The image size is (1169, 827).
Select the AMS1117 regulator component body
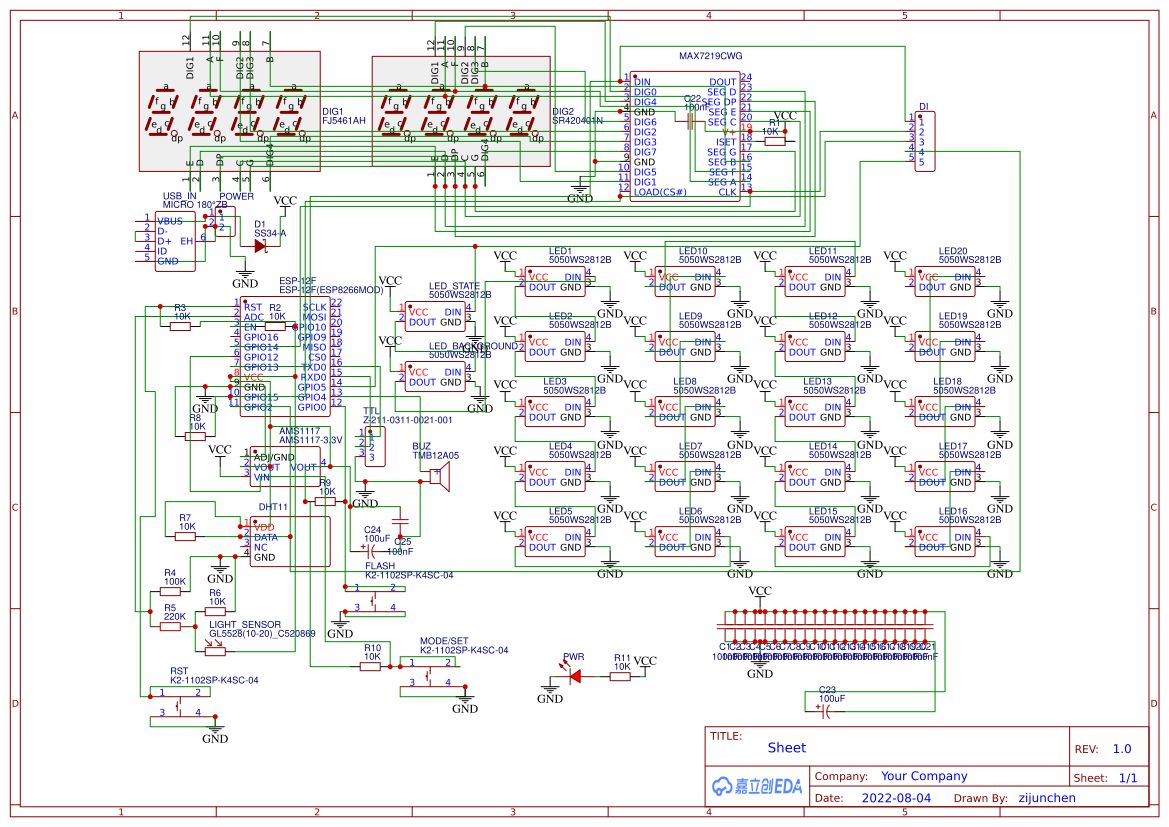[x=285, y=468]
